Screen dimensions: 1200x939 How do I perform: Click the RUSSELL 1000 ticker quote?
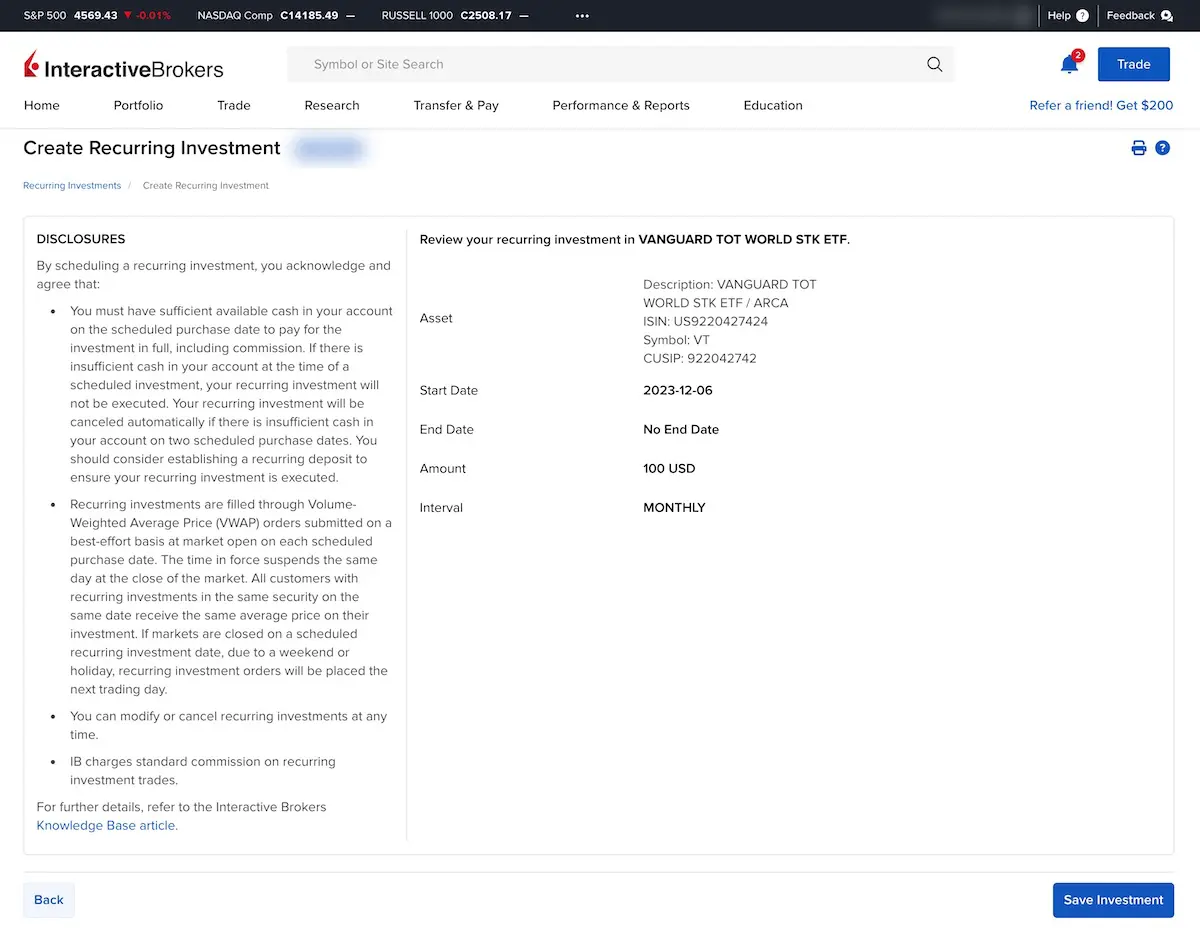point(456,16)
